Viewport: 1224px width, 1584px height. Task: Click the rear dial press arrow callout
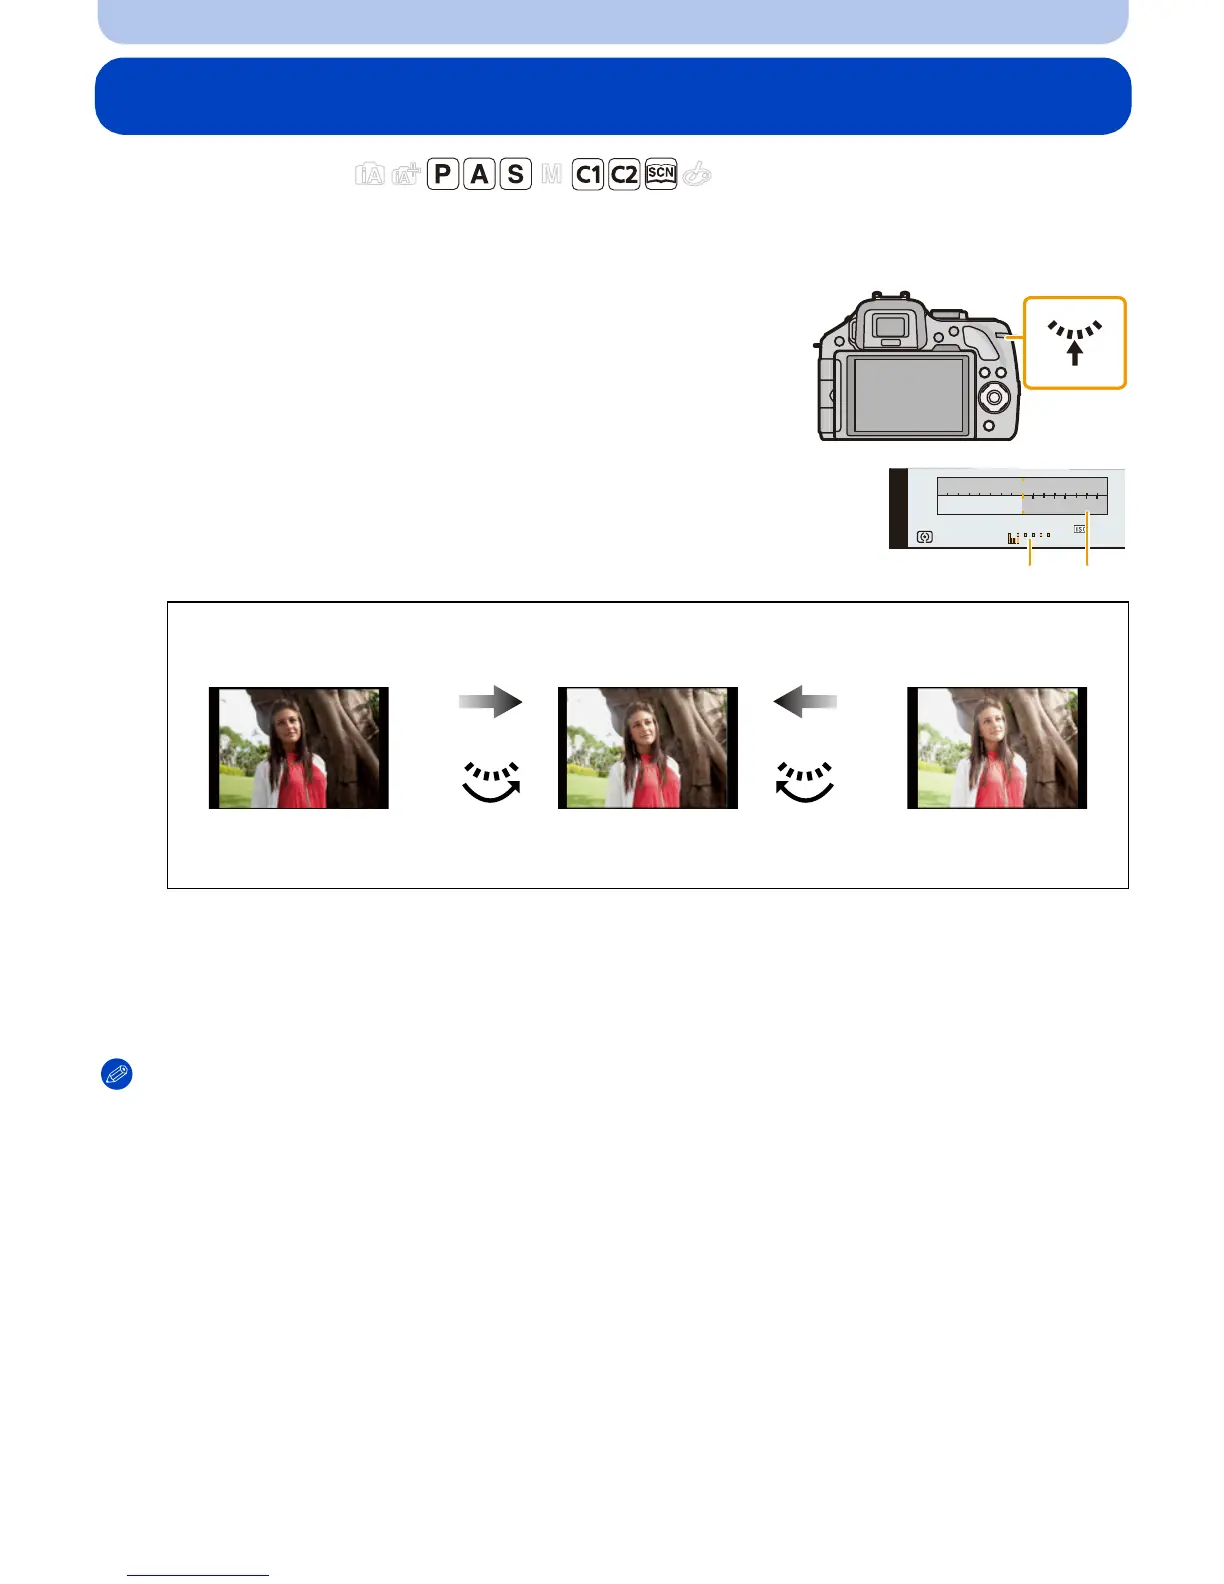(x=1075, y=343)
